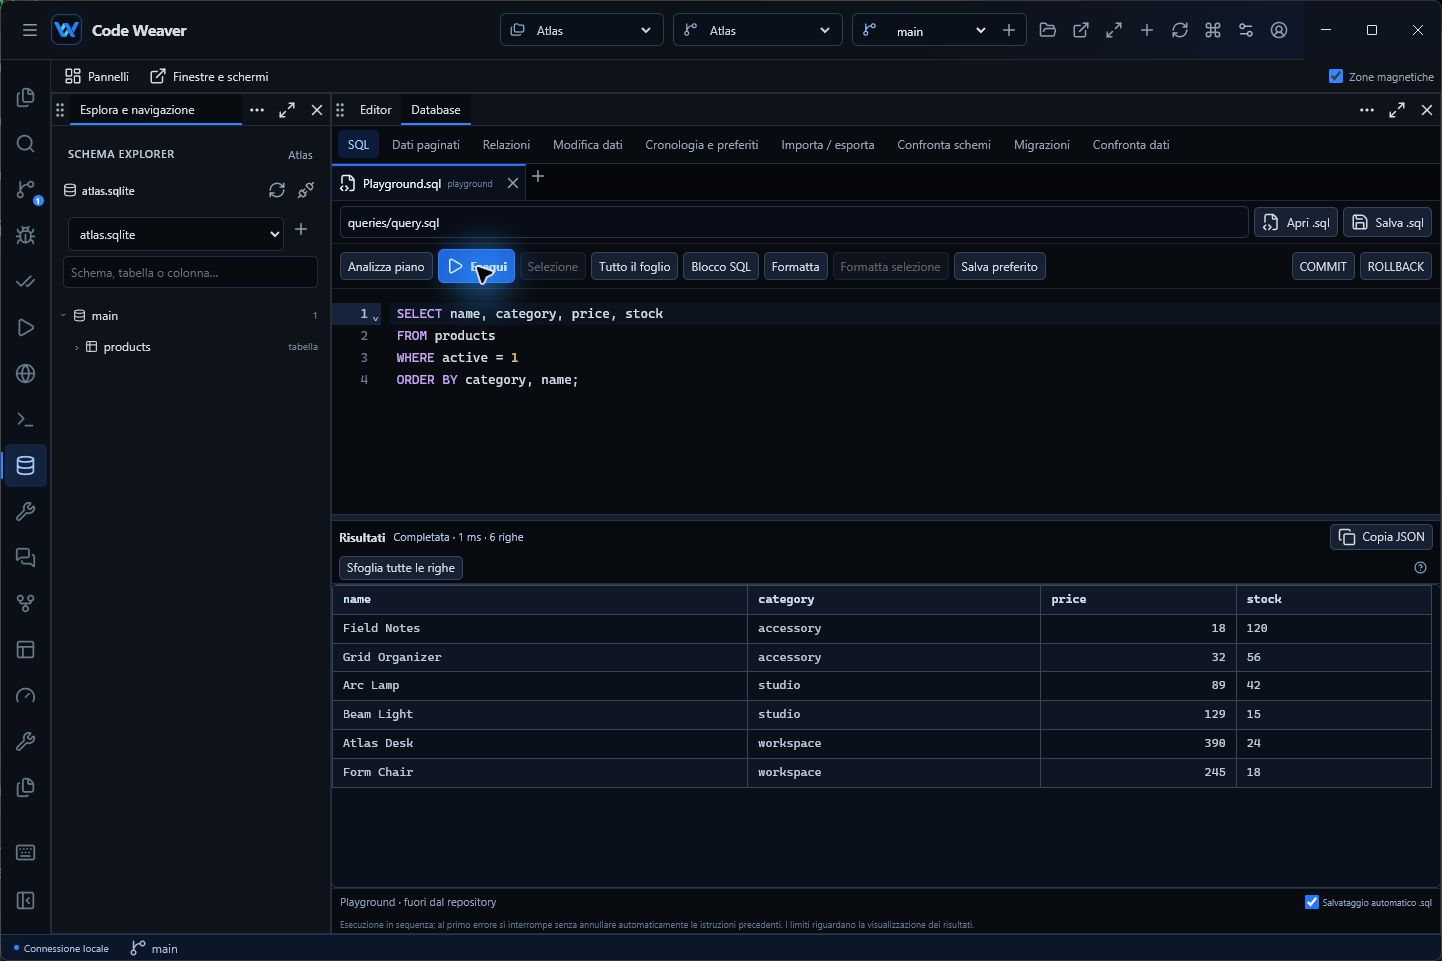Click Sfoglia tutte le righe
The image size is (1442, 961).
coord(401,568)
